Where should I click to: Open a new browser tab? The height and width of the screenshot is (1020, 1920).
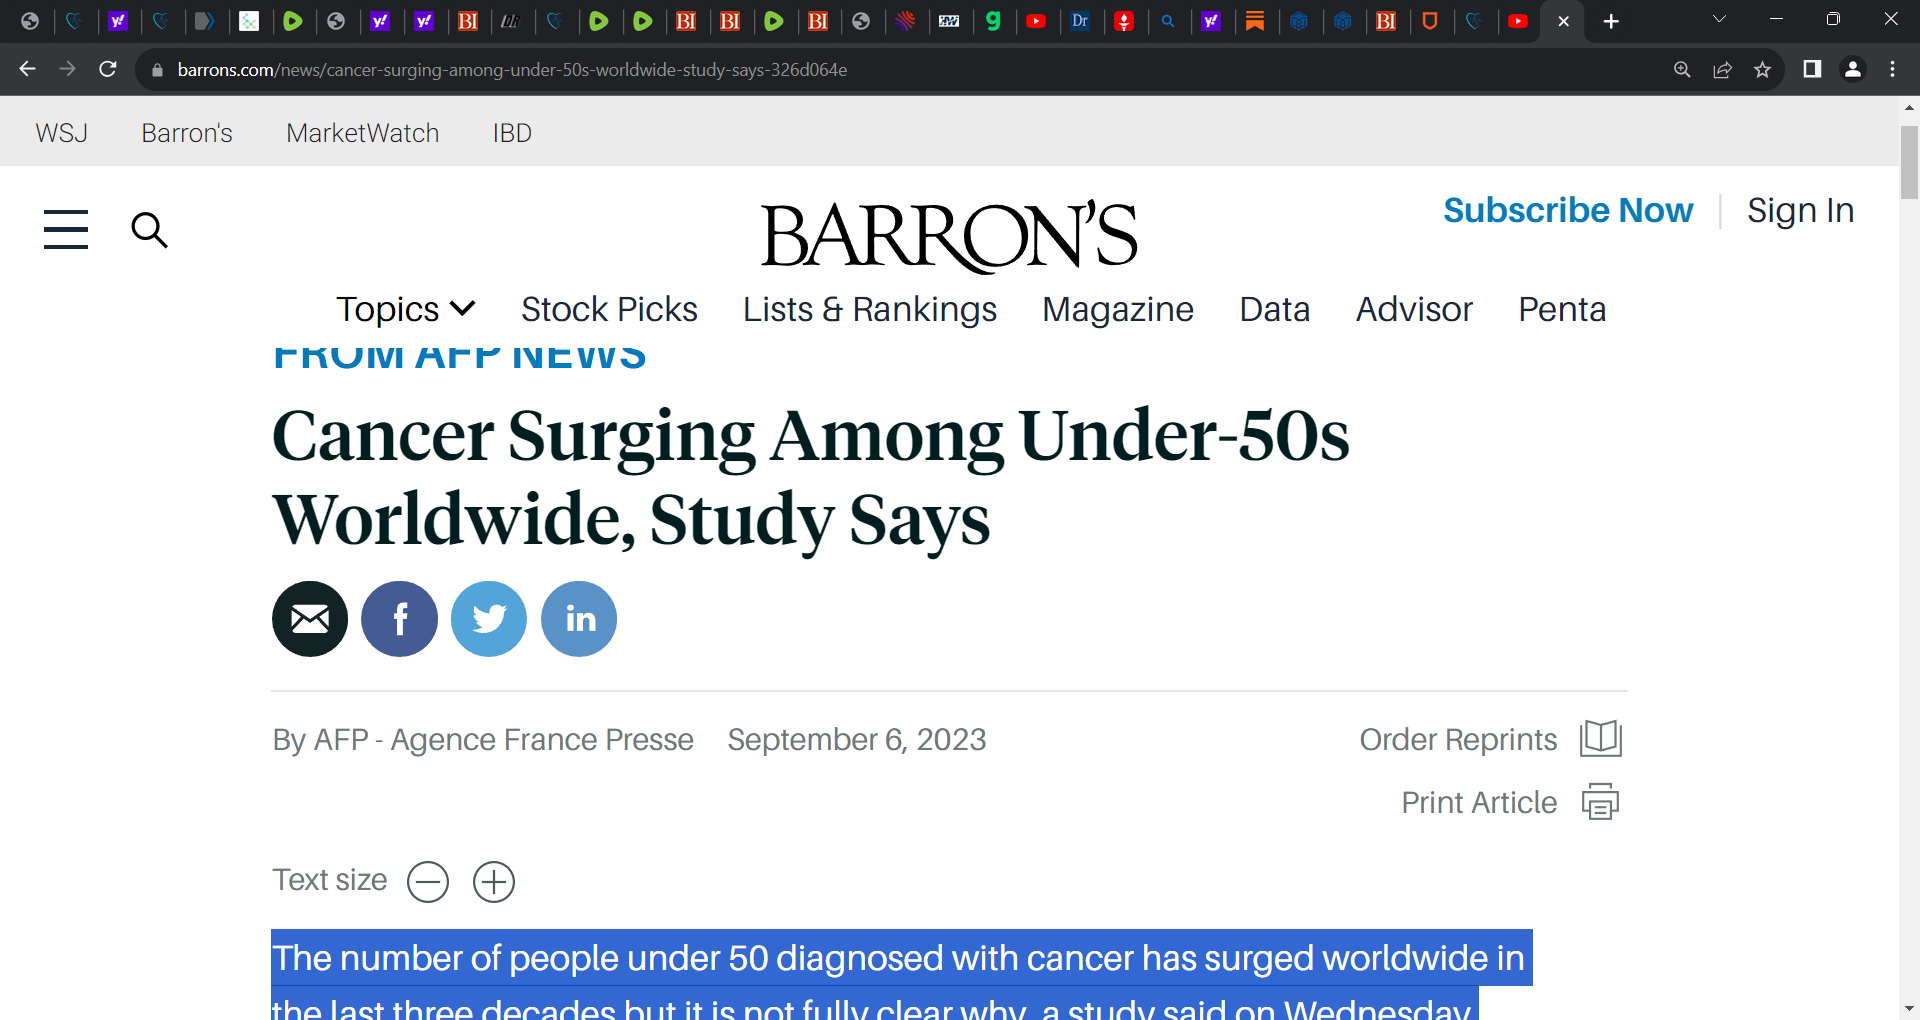tap(1611, 21)
